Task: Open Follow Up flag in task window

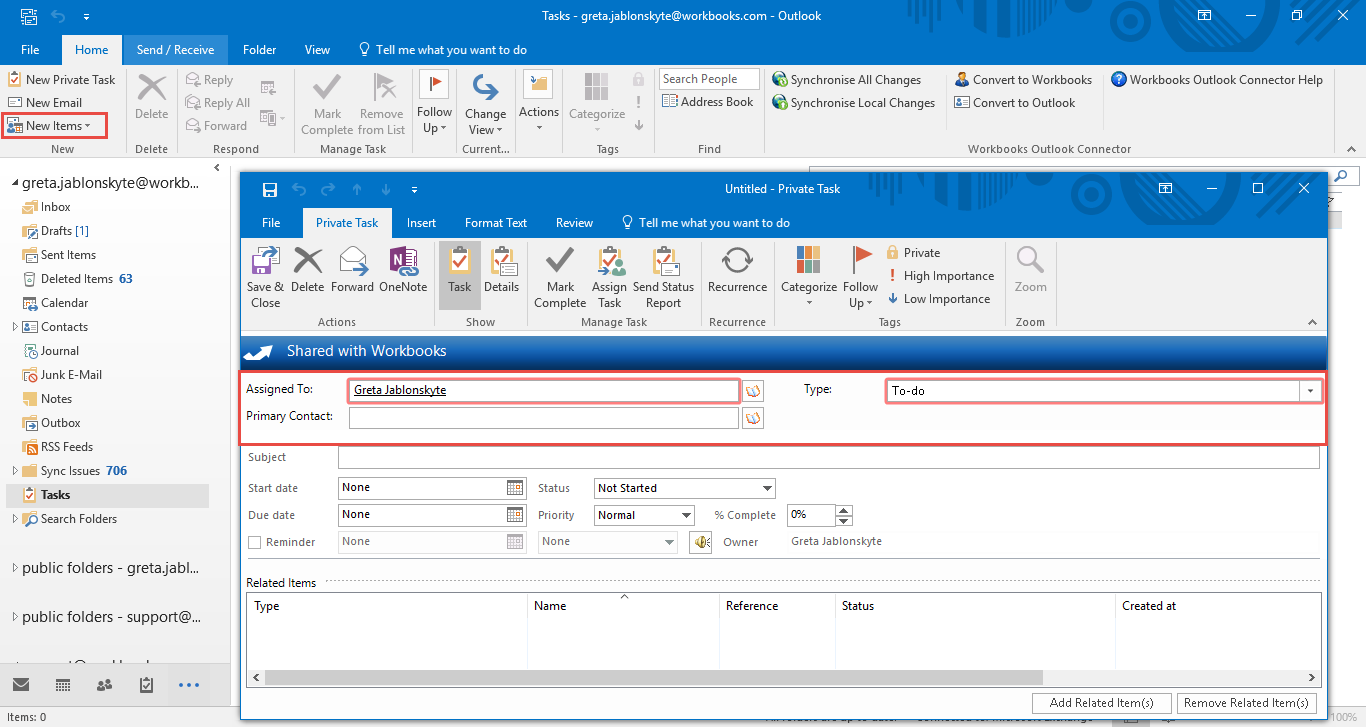Action: [860, 277]
